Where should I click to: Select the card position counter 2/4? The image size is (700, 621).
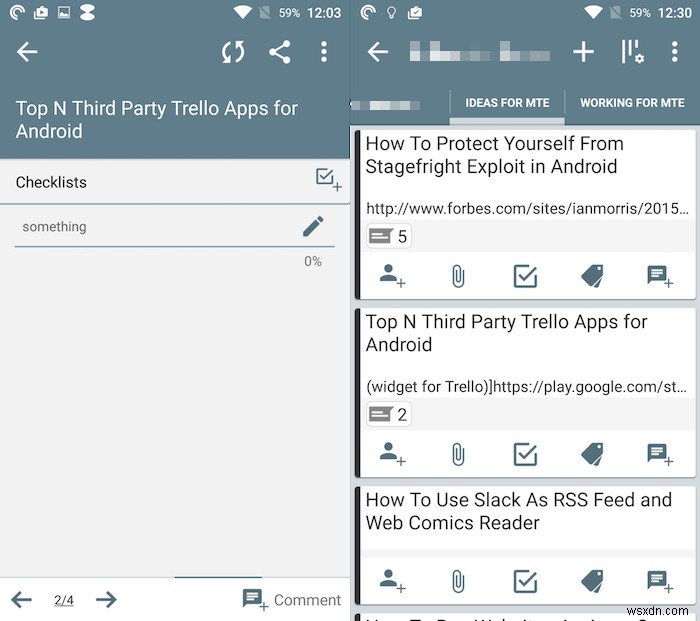[64, 600]
